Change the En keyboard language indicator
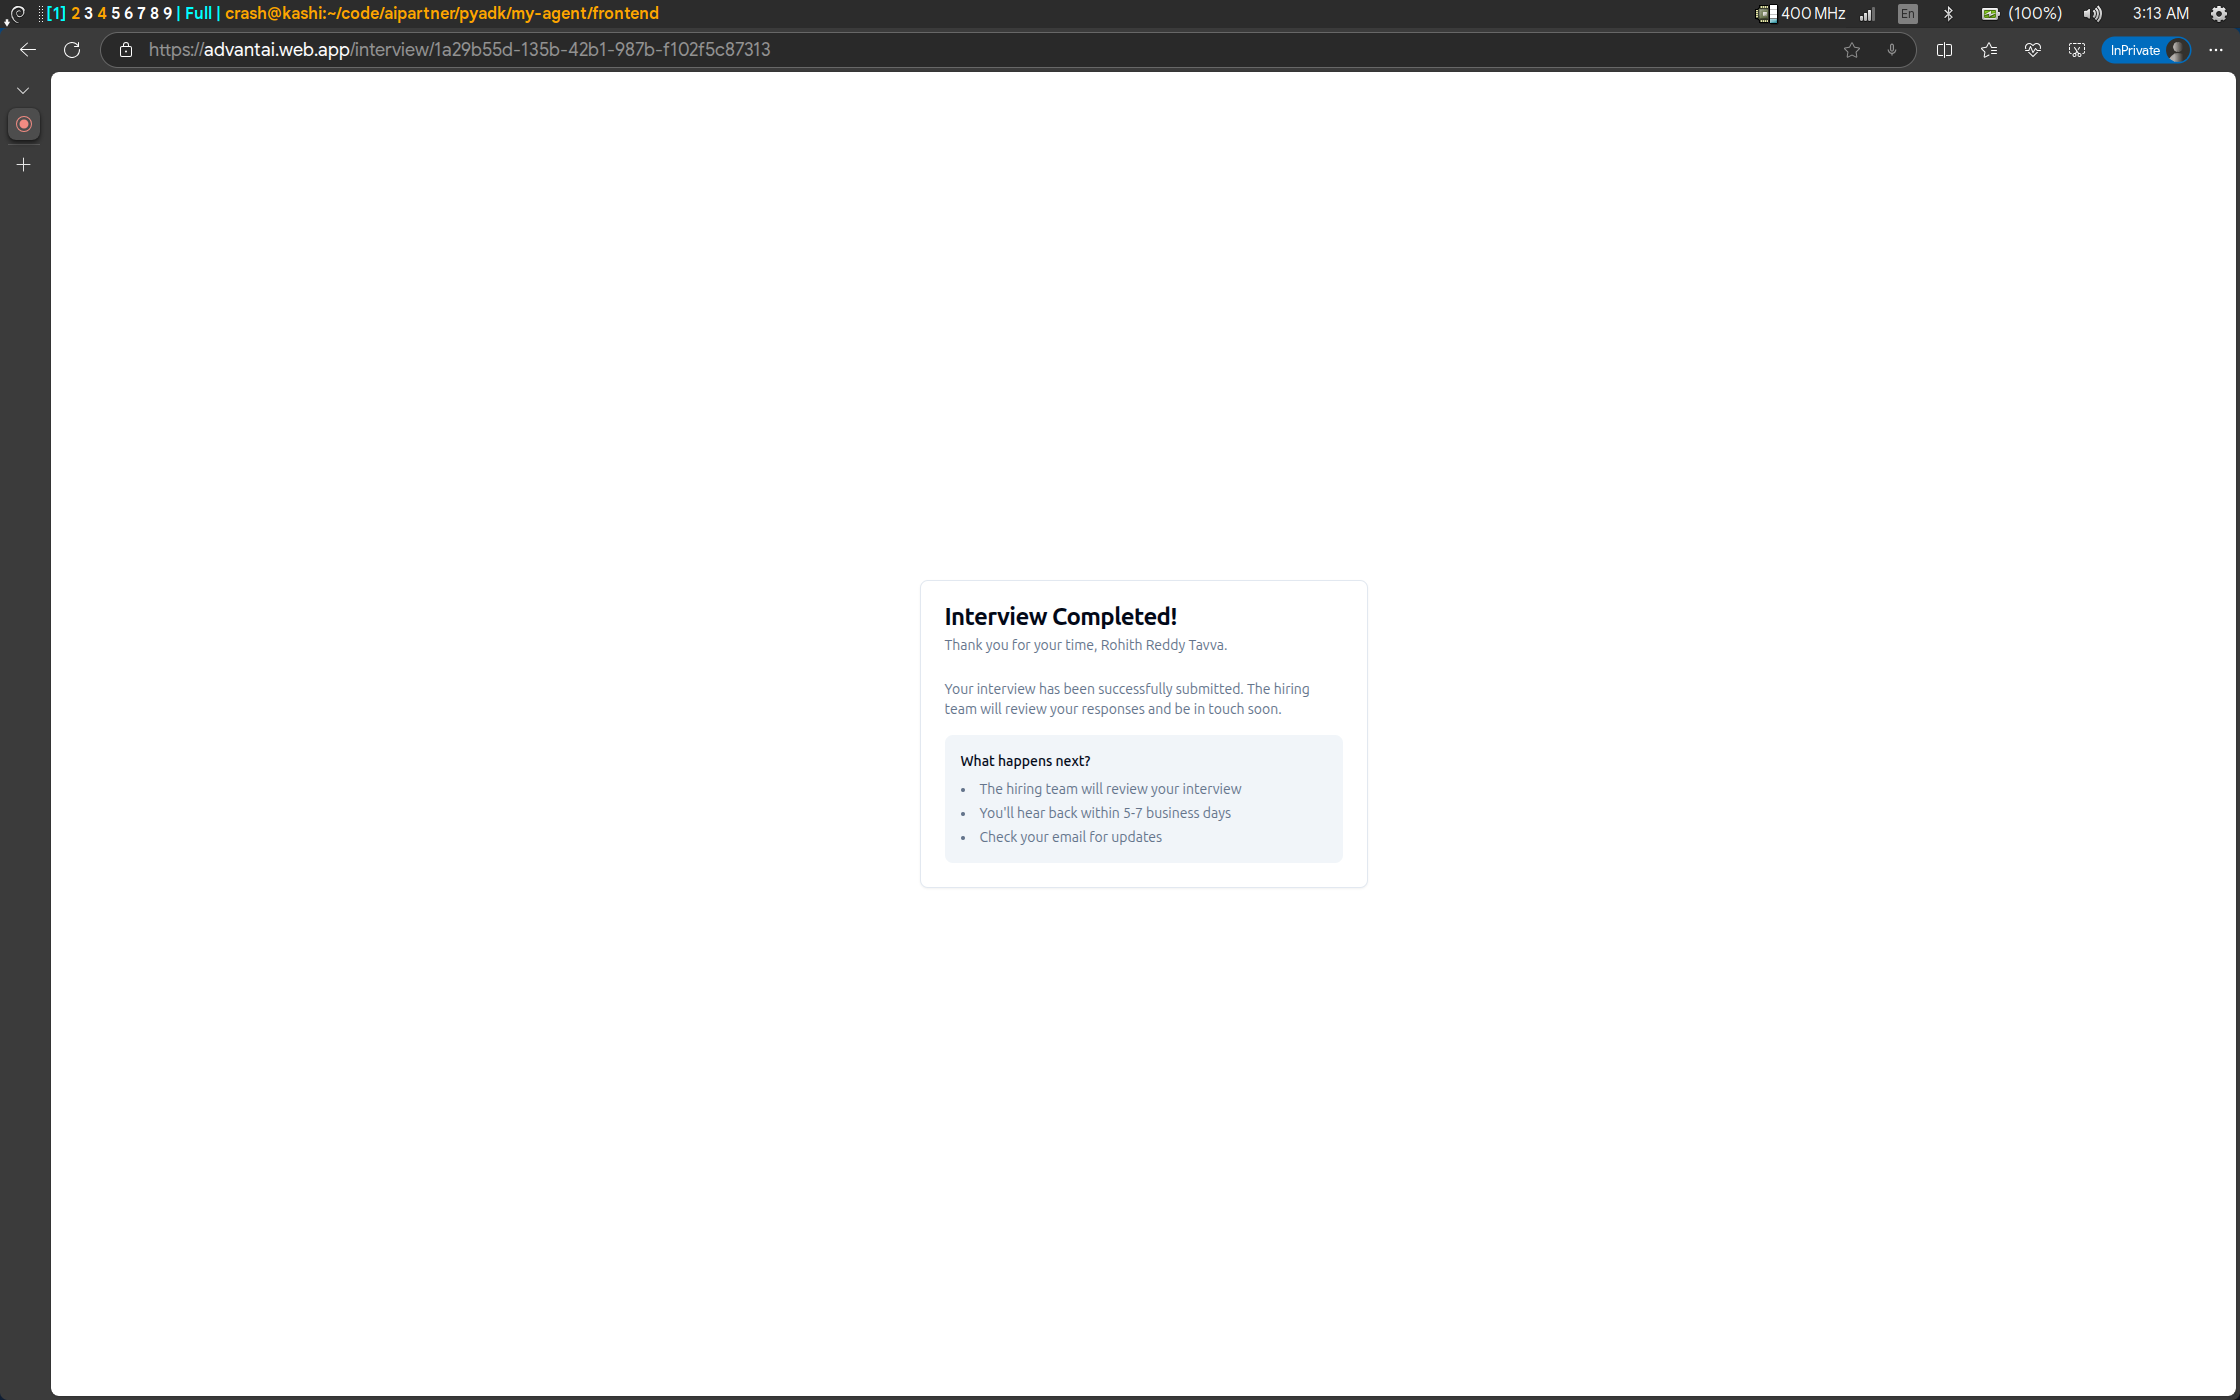The width and height of the screenshot is (2240, 1400). click(x=1908, y=13)
